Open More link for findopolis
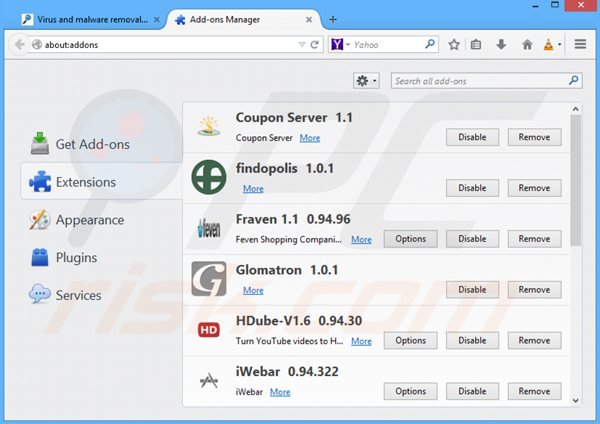 [x=253, y=189]
